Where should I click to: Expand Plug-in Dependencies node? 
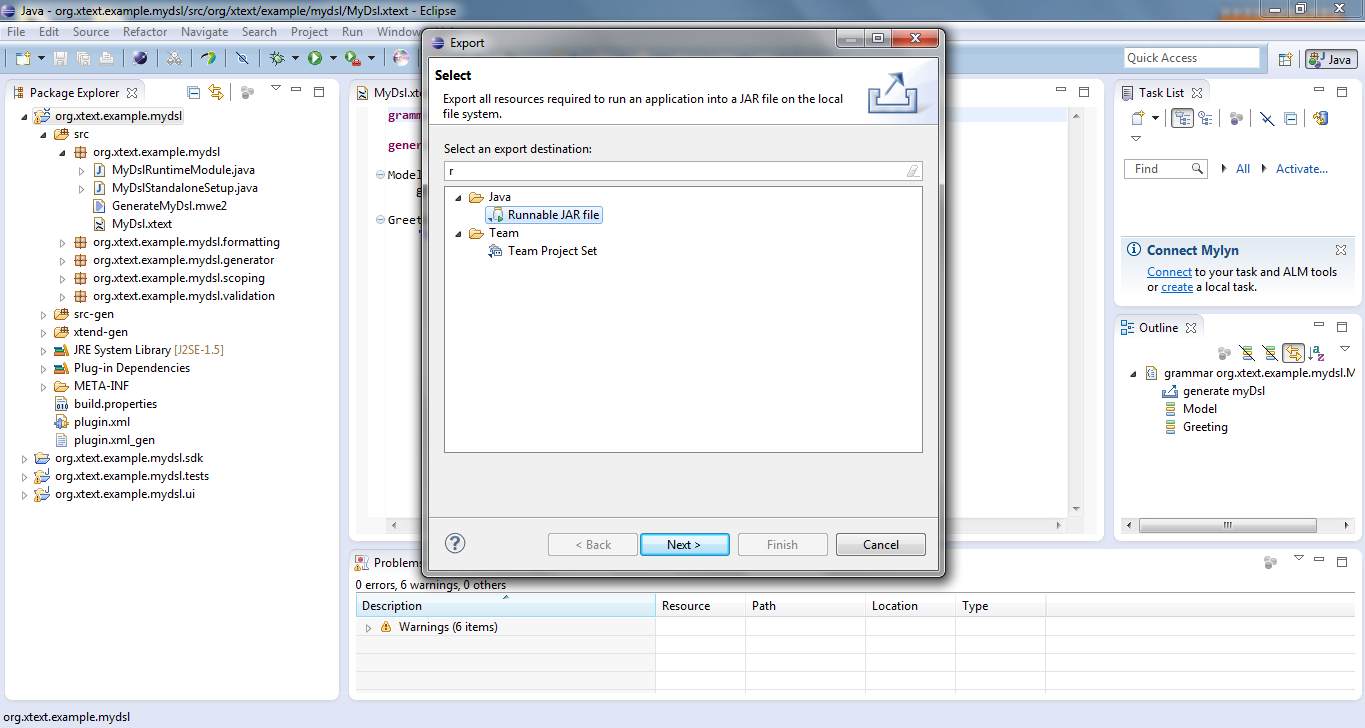[44, 368]
